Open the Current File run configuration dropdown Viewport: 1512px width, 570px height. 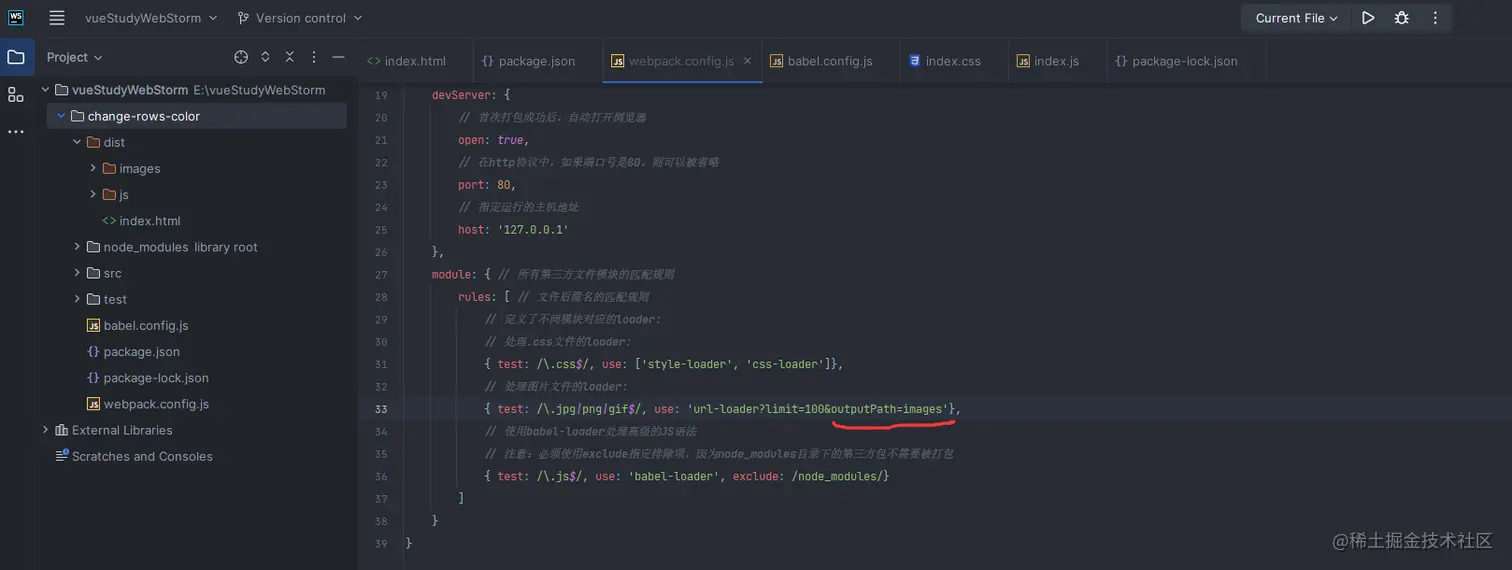pos(1296,18)
